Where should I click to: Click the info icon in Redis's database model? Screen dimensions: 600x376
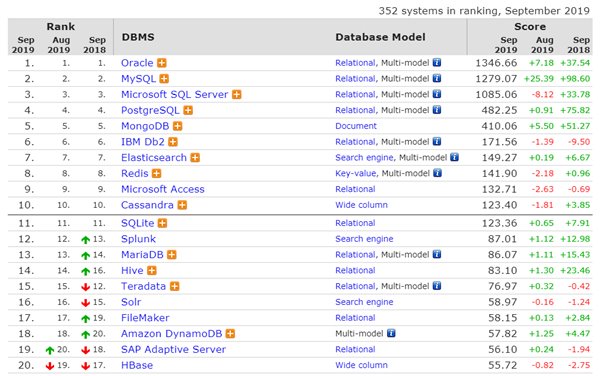coord(437,173)
